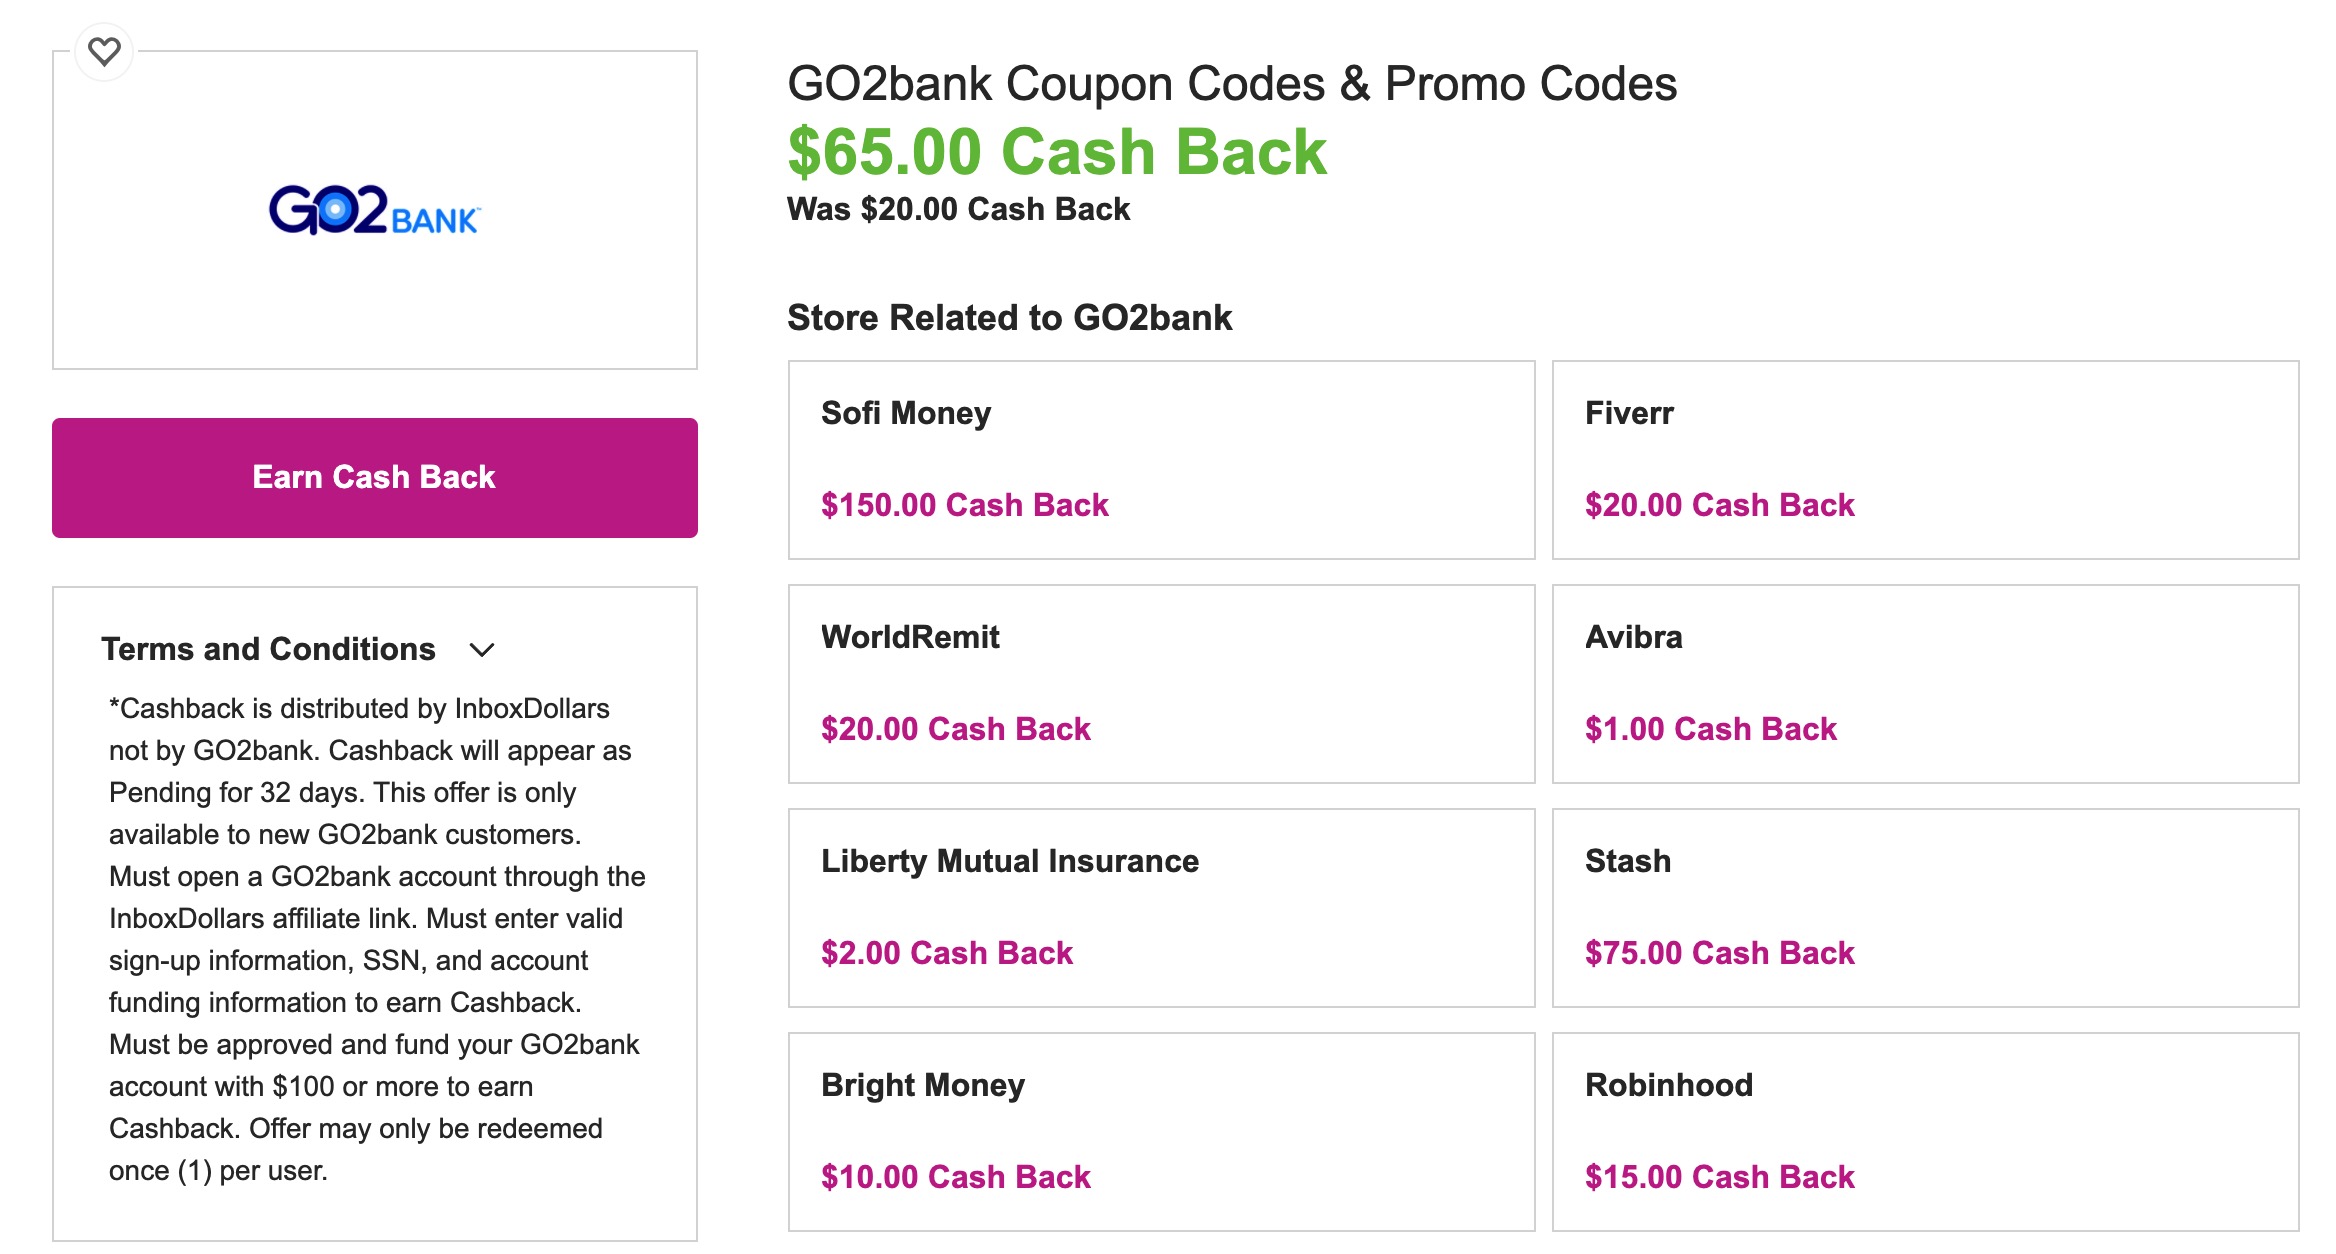Choose the Bright Money card

point(1161,1132)
